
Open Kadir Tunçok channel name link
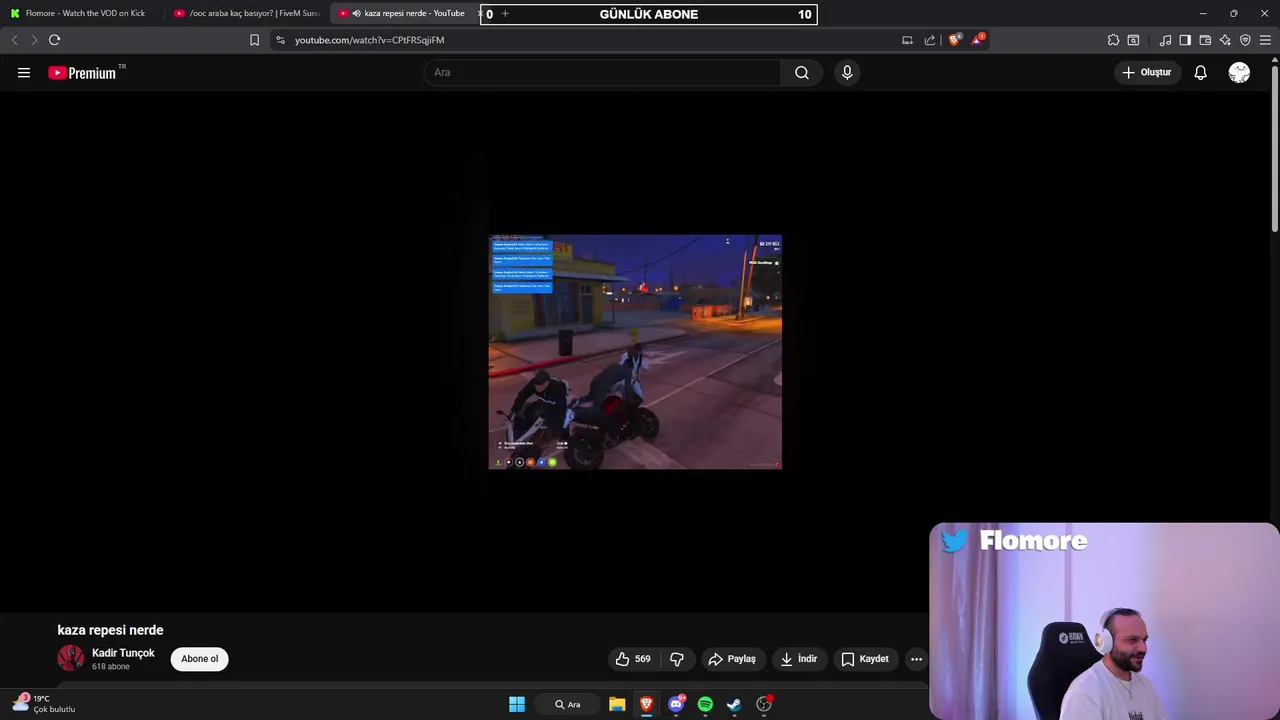(123, 653)
